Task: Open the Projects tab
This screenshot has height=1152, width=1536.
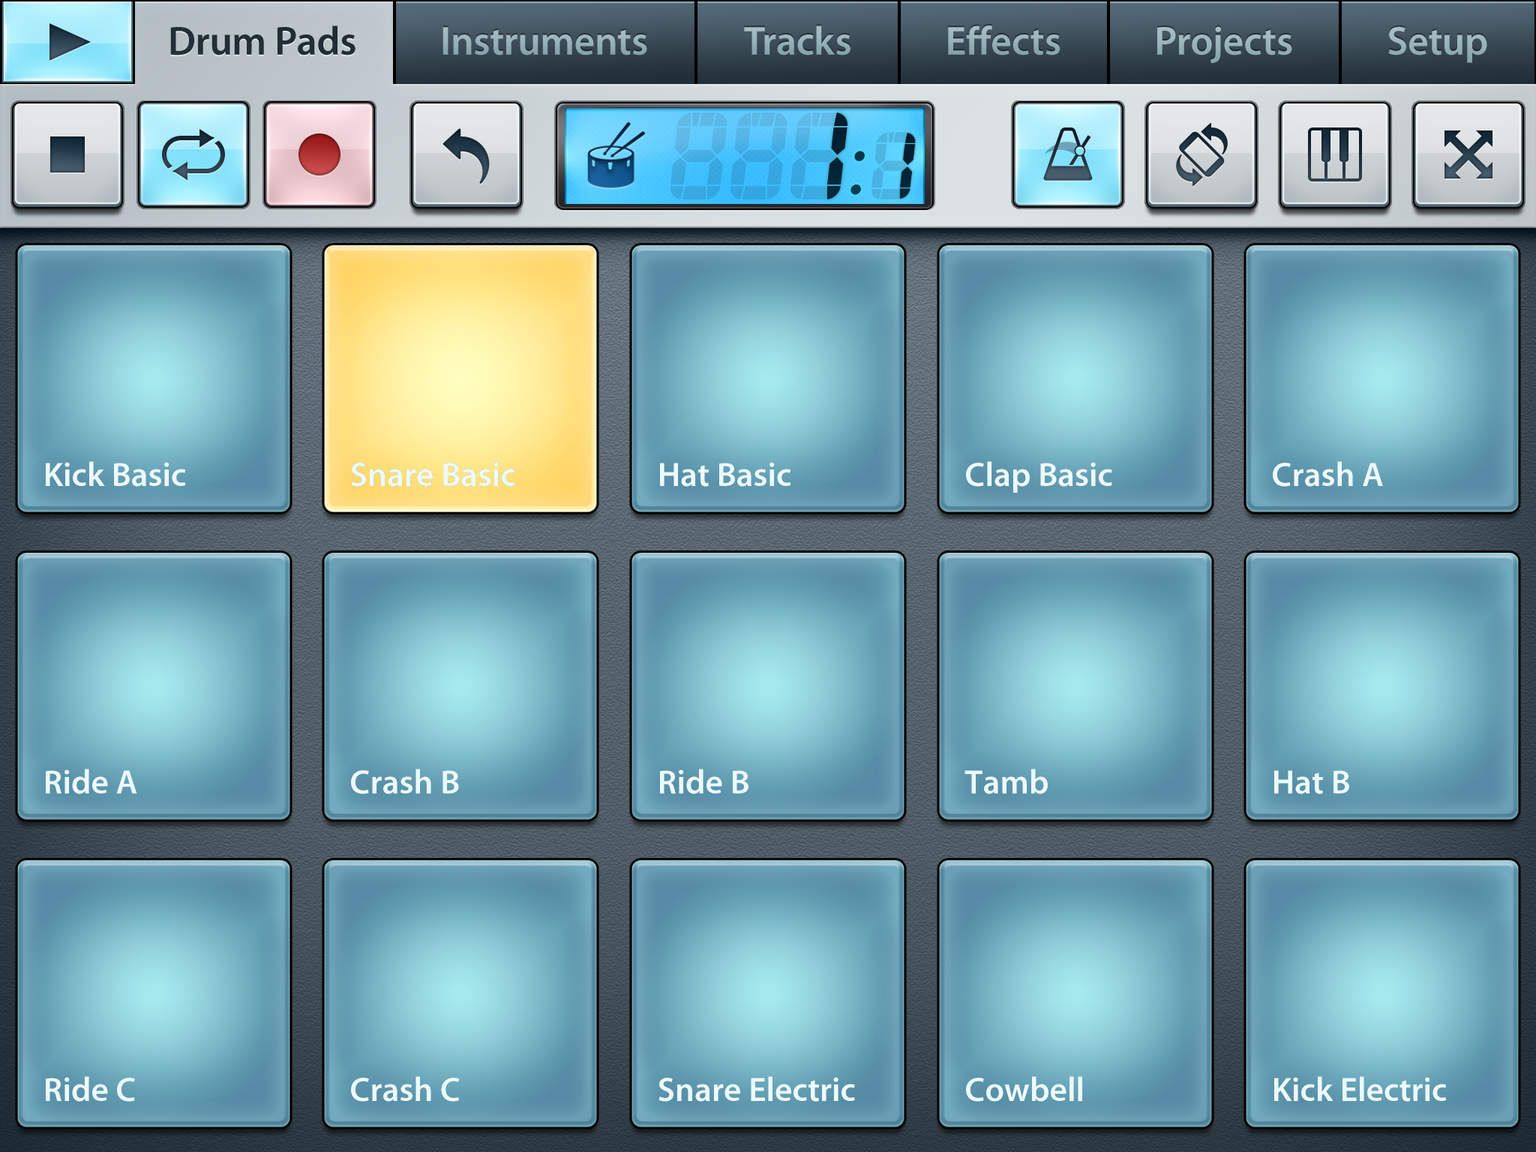Action: point(1223,42)
